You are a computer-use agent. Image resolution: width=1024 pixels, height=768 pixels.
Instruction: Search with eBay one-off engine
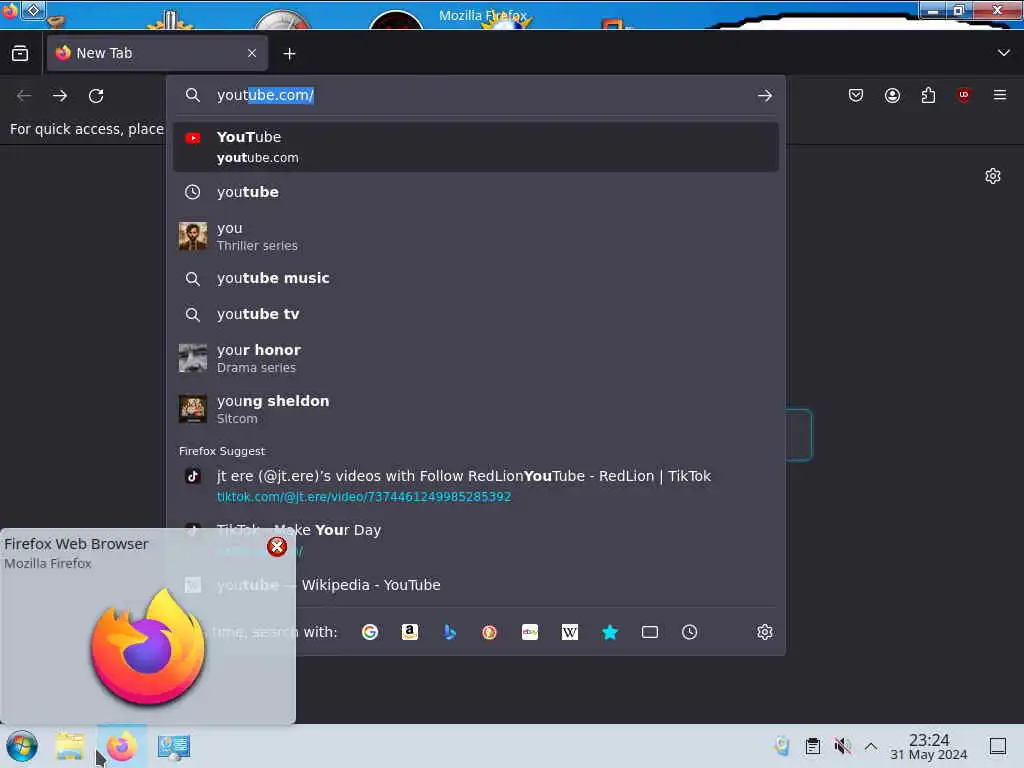[x=530, y=632]
